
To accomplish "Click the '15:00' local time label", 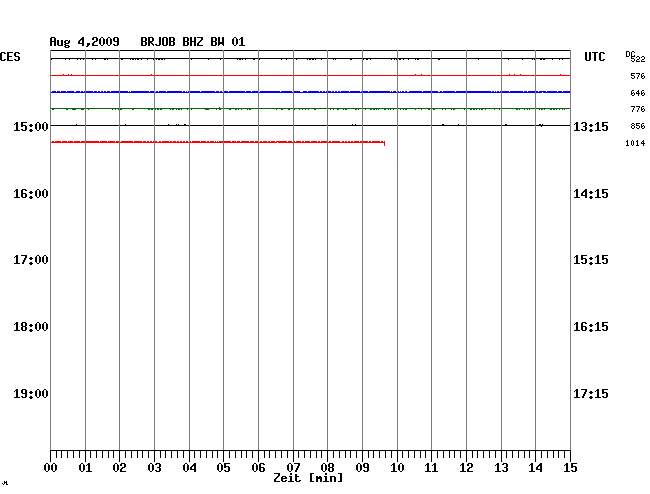I will click(31, 126).
